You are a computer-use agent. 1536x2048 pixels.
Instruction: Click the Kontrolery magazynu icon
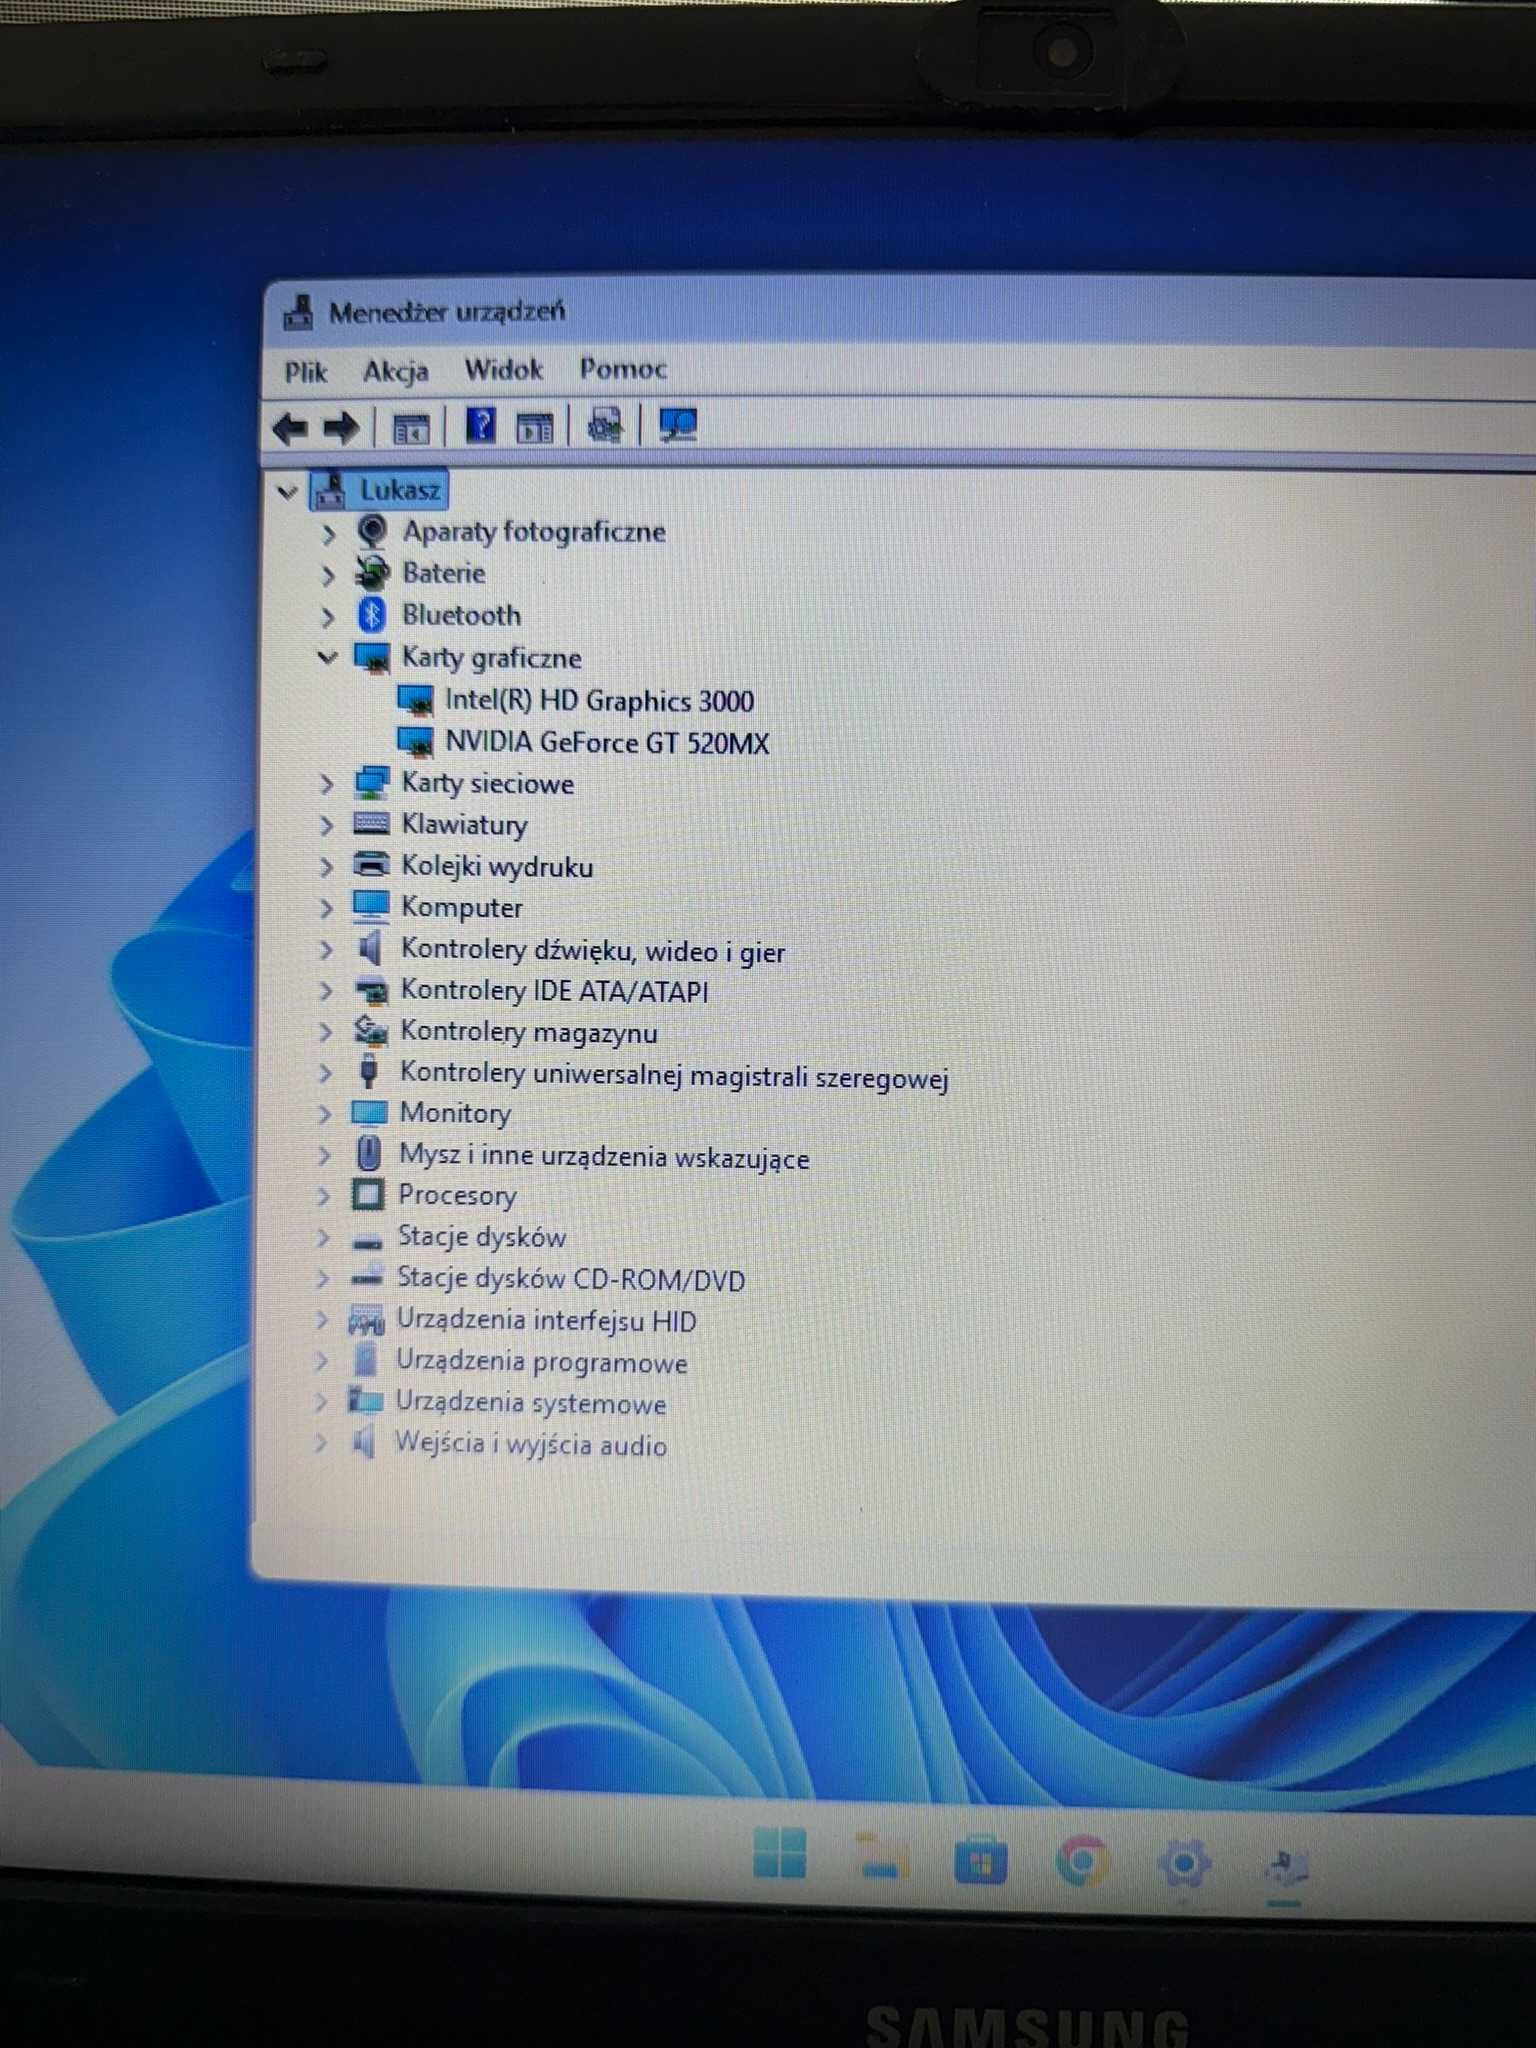point(370,1031)
